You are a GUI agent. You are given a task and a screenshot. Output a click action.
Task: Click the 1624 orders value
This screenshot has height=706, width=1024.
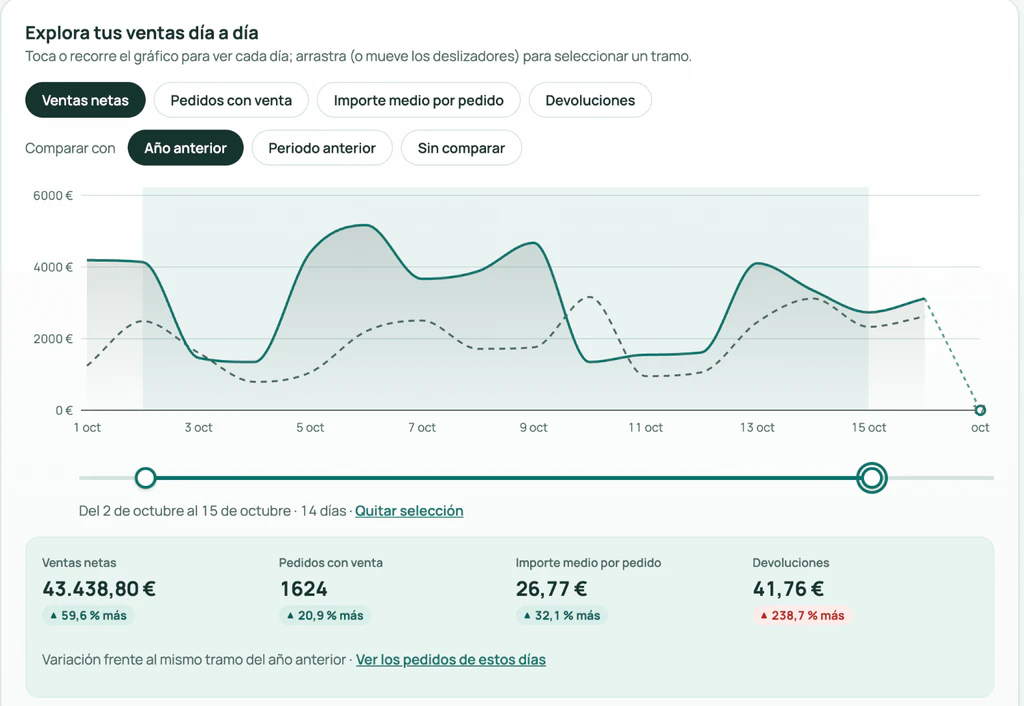(x=304, y=589)
